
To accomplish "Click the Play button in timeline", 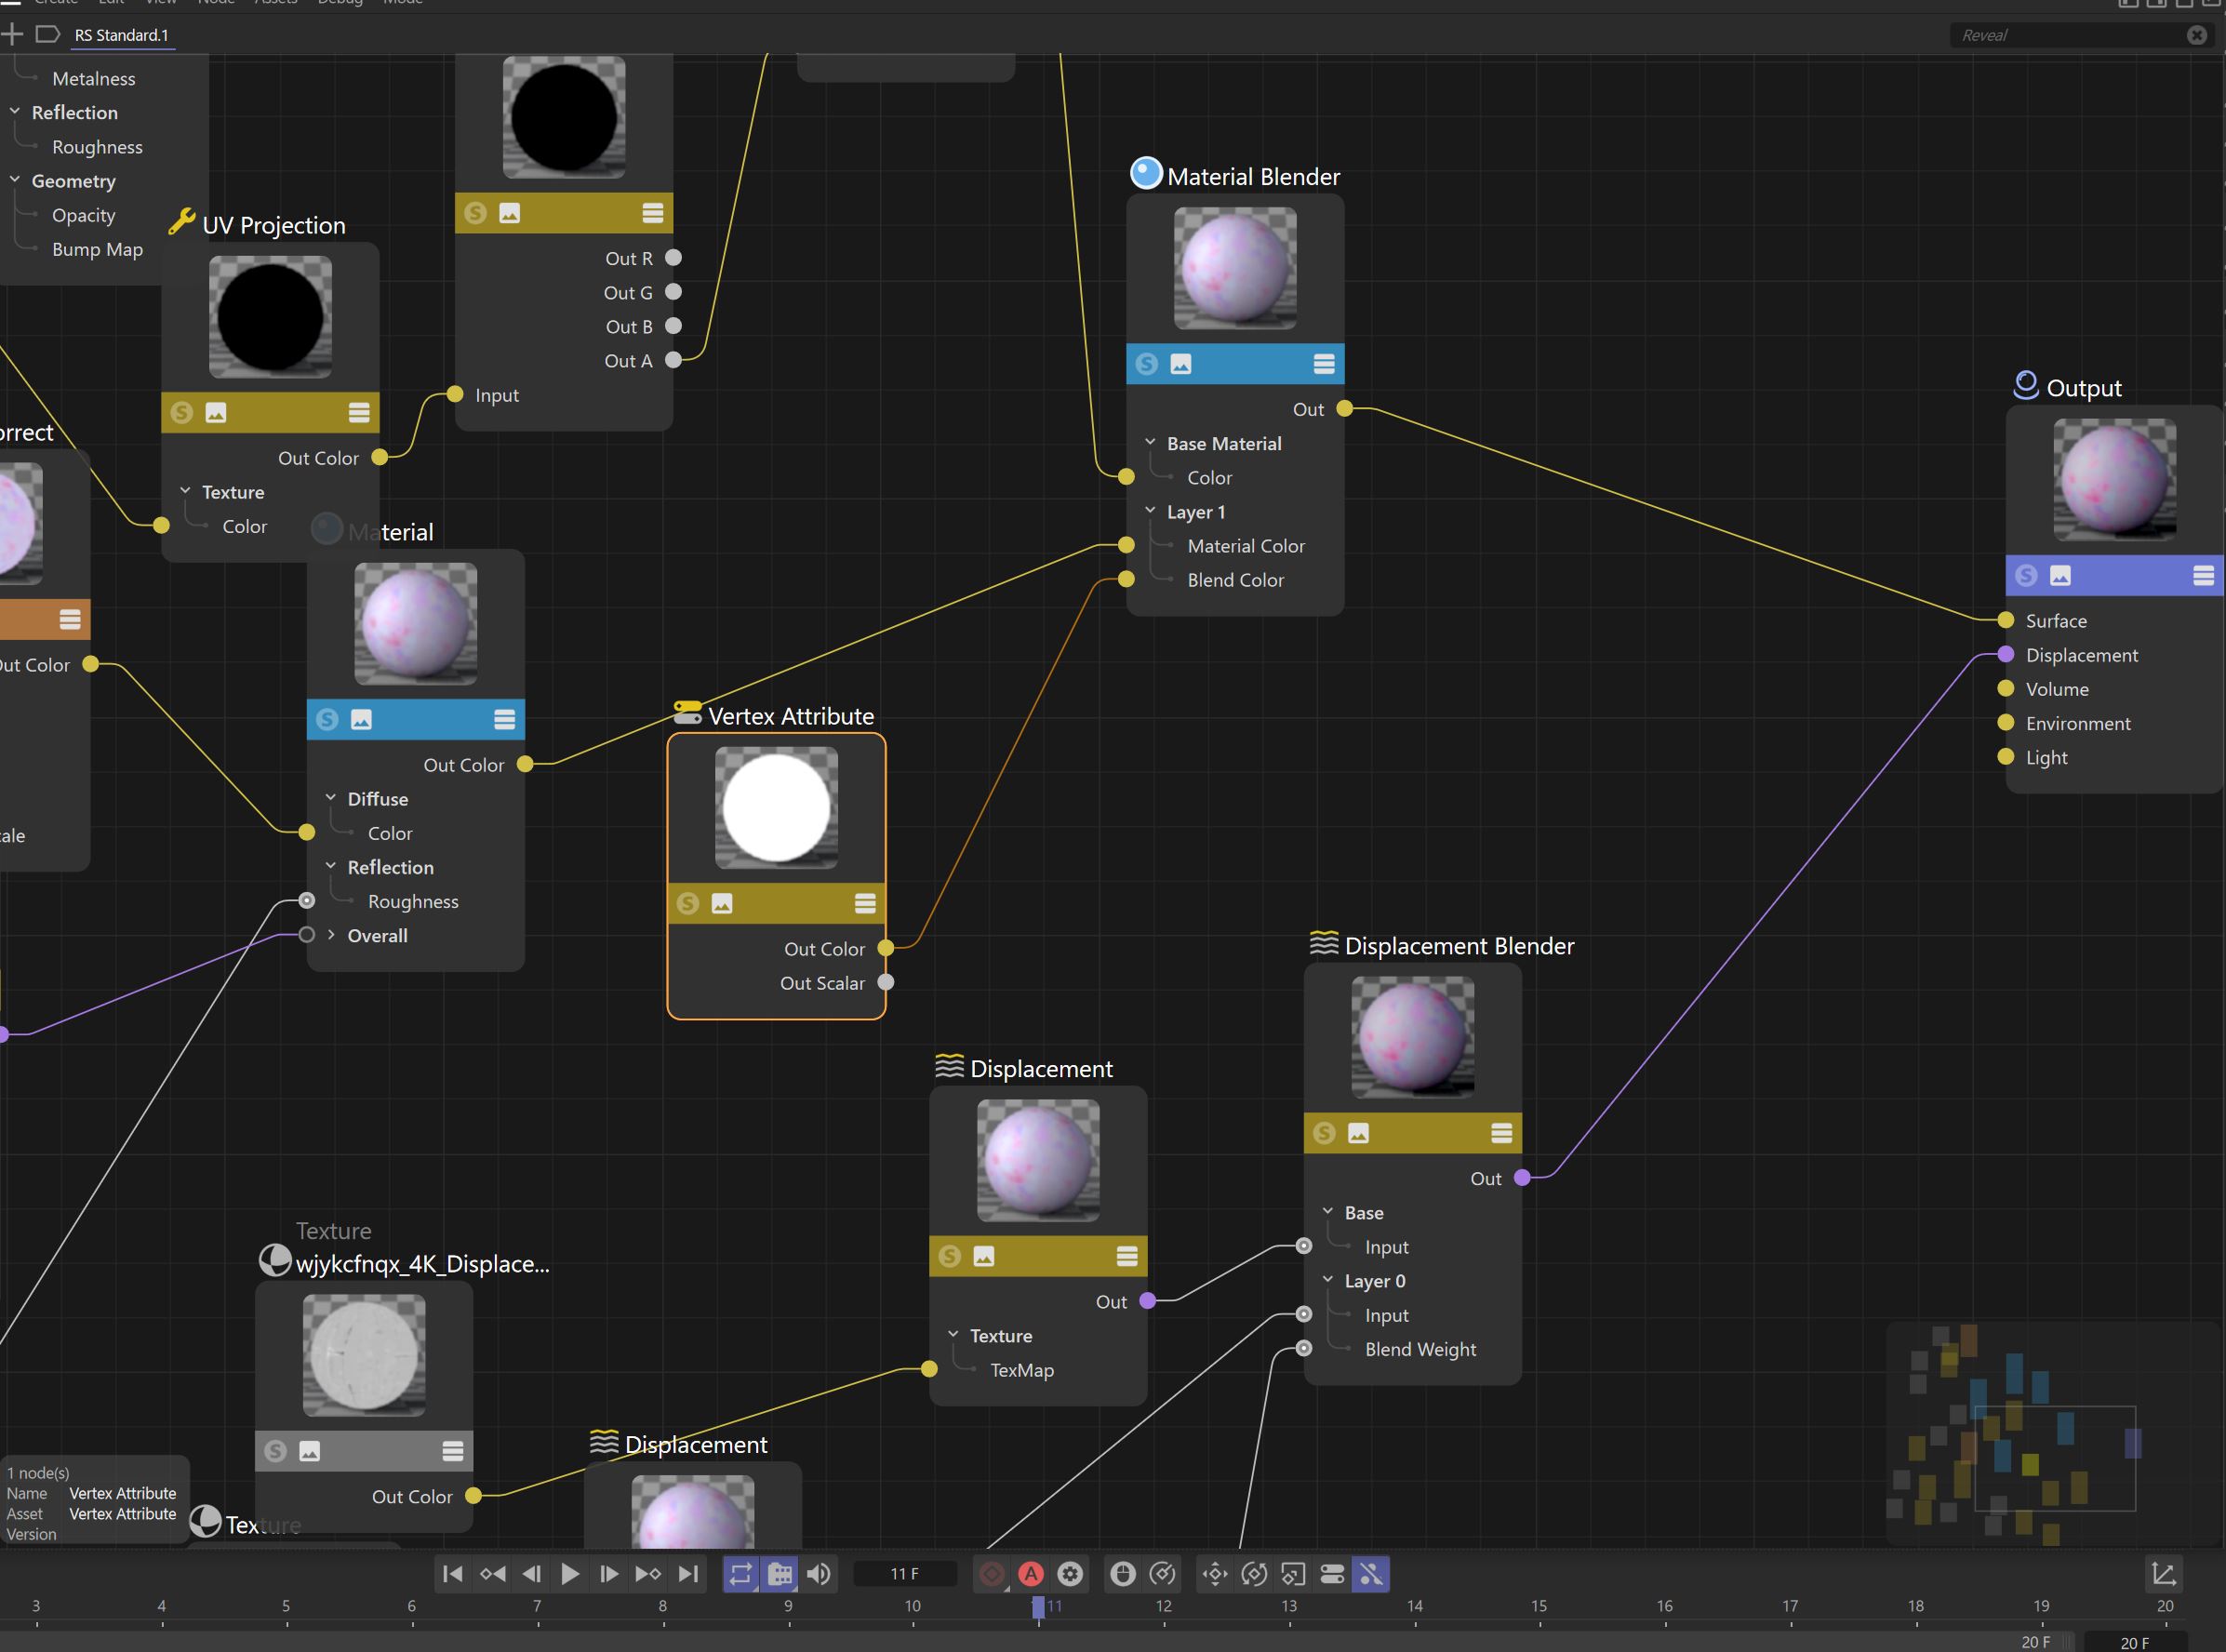I will pyautogui.click(x=569, y=1574).
